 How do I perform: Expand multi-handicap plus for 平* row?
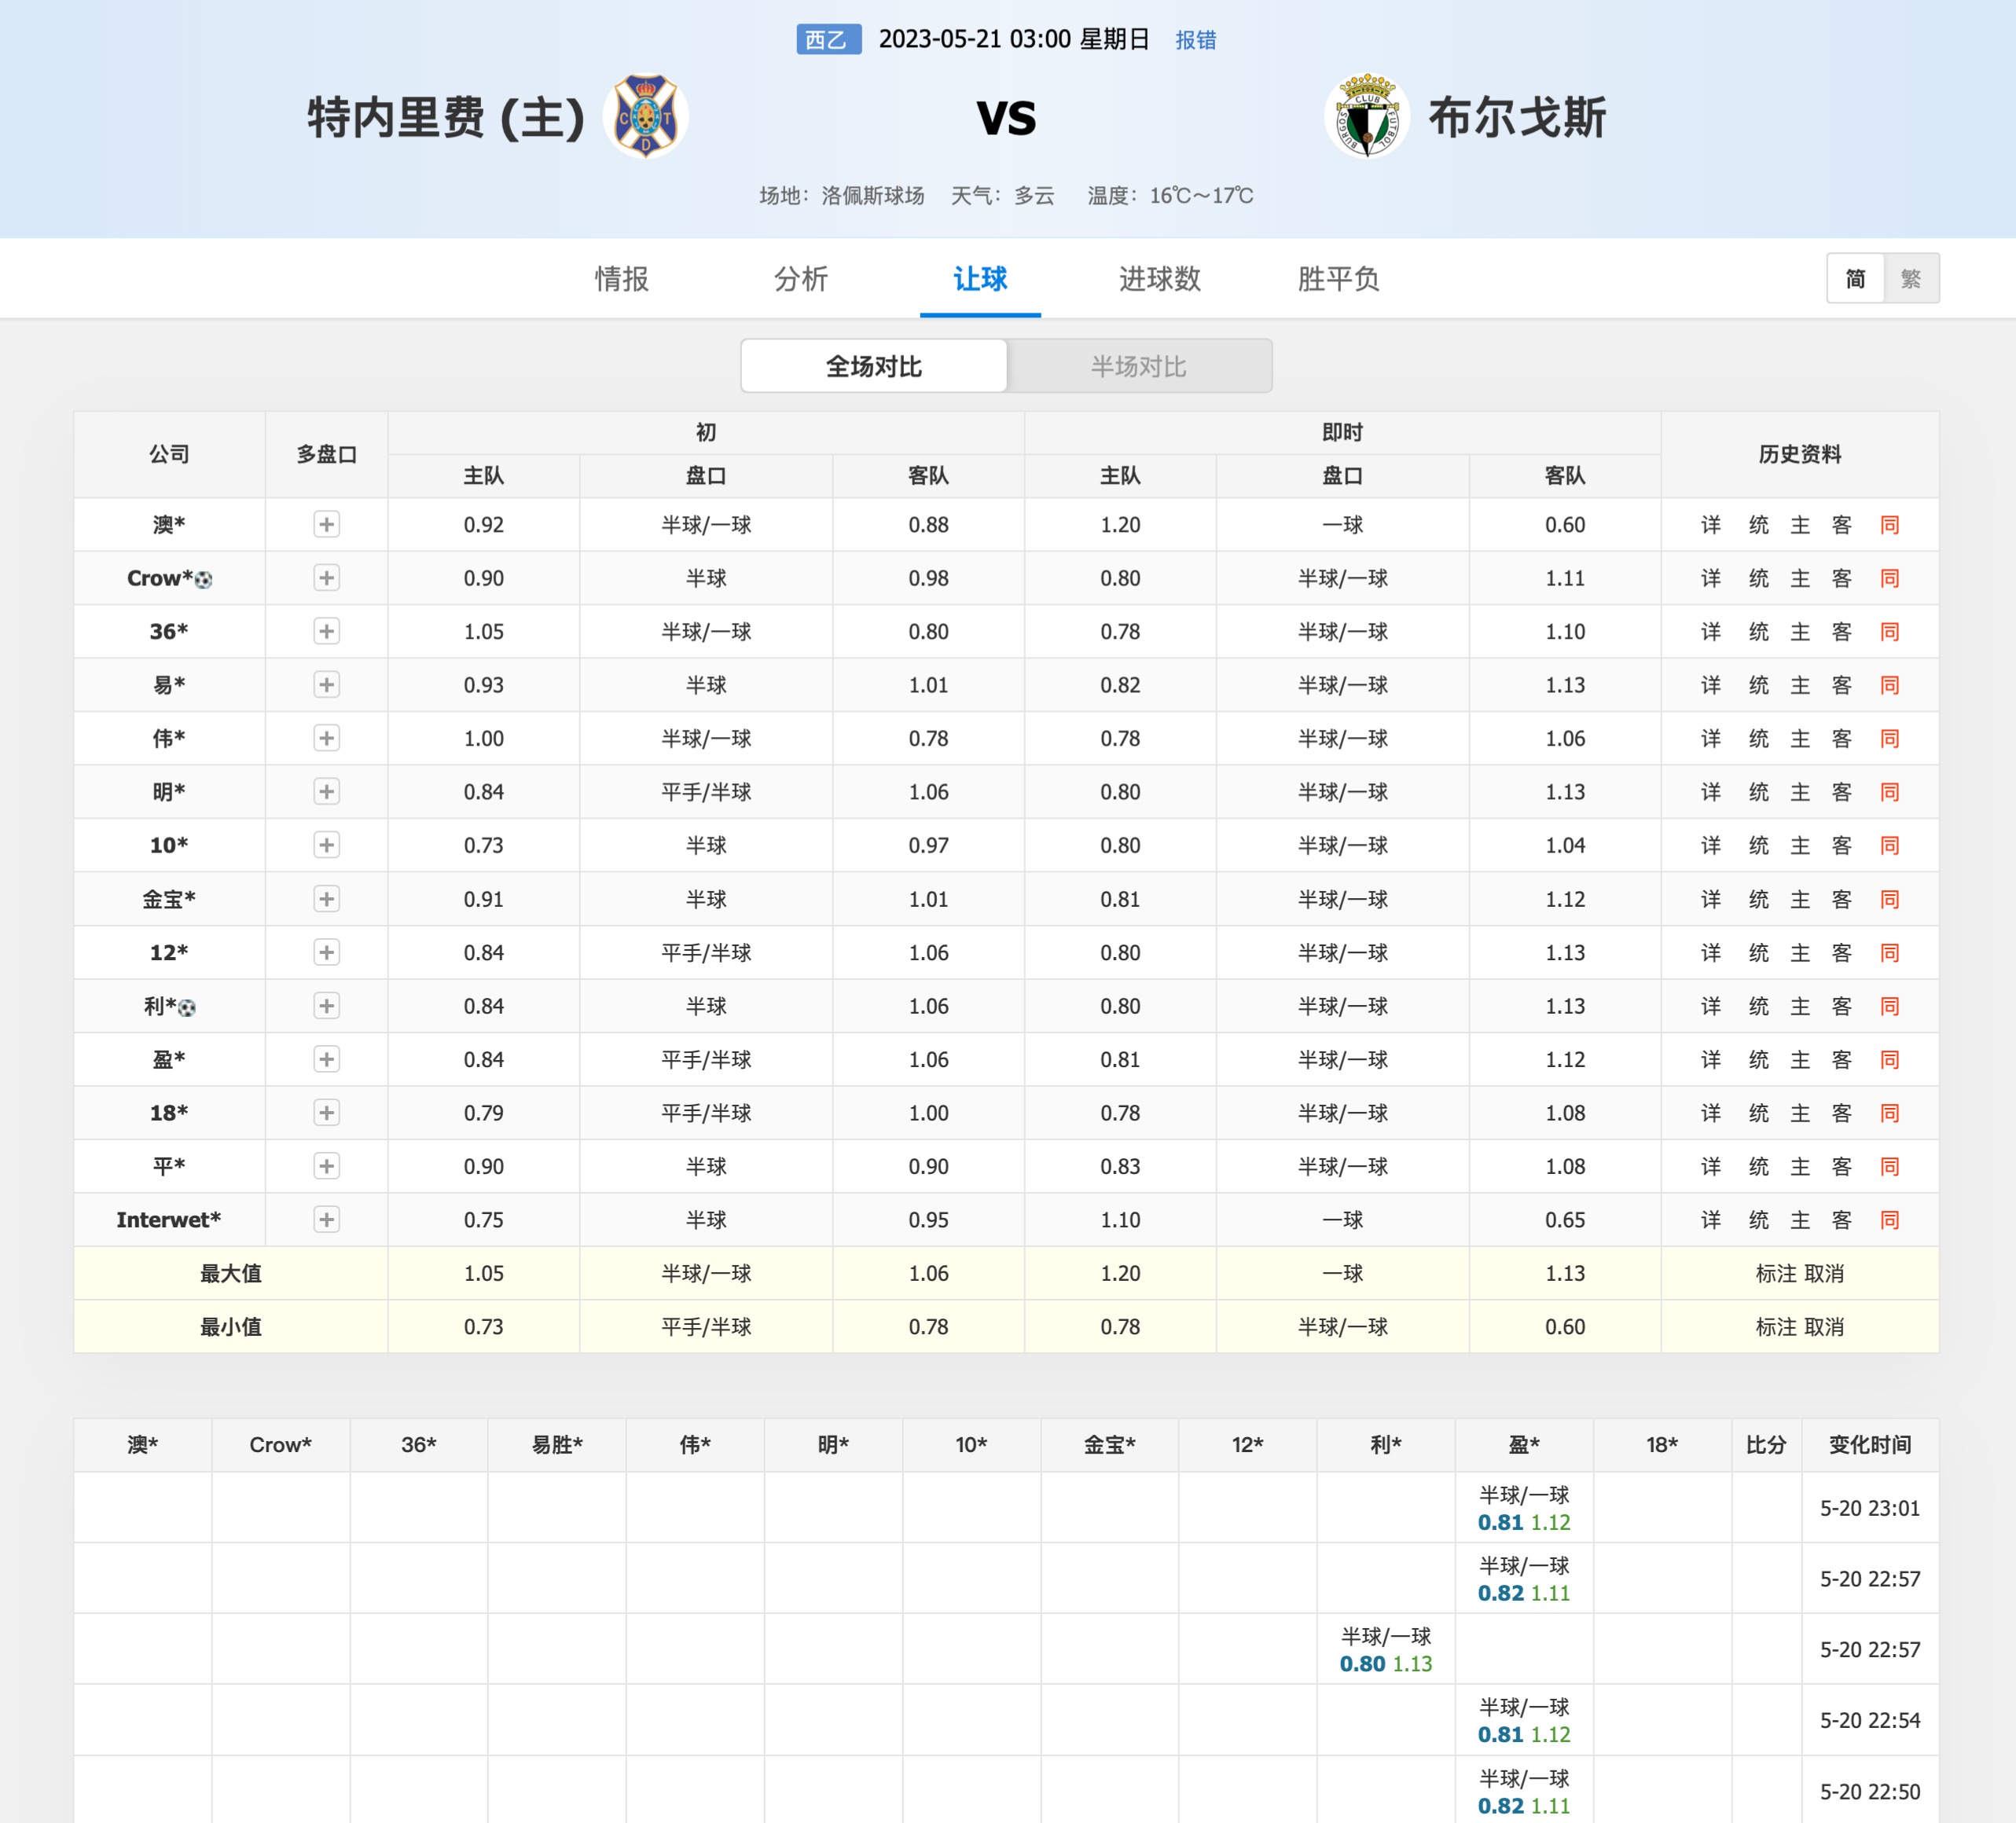pyautogui.click(x=326, y=1166)
